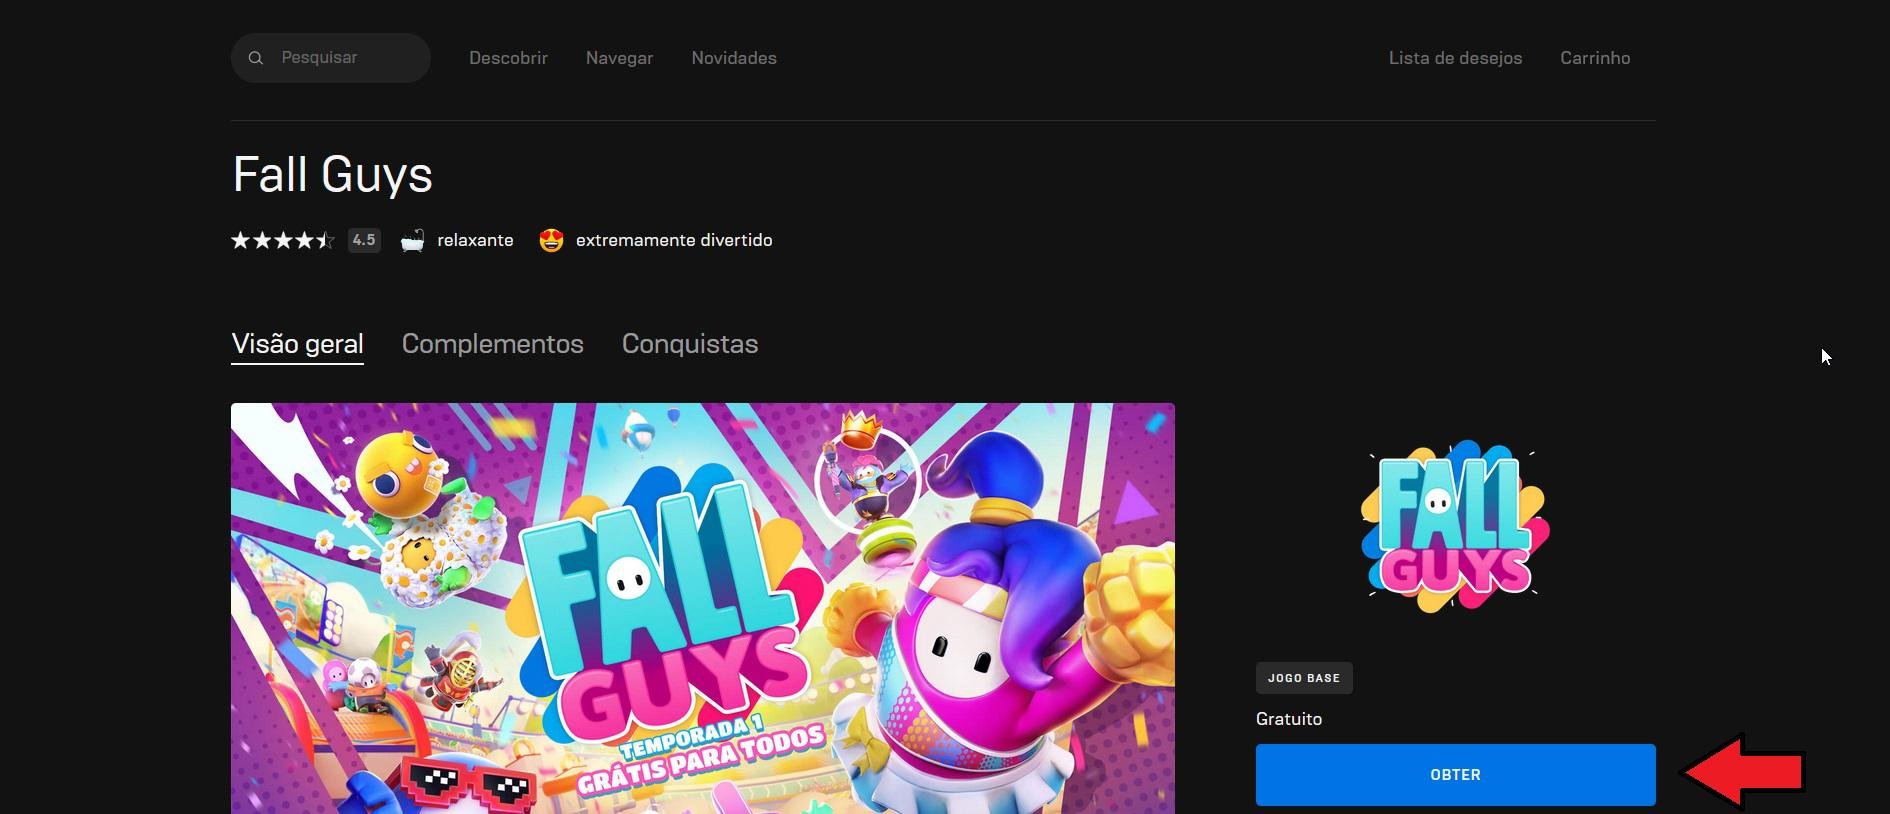
Task: Focus the Pesquisar search field
Action: click(x=331, y=58)
